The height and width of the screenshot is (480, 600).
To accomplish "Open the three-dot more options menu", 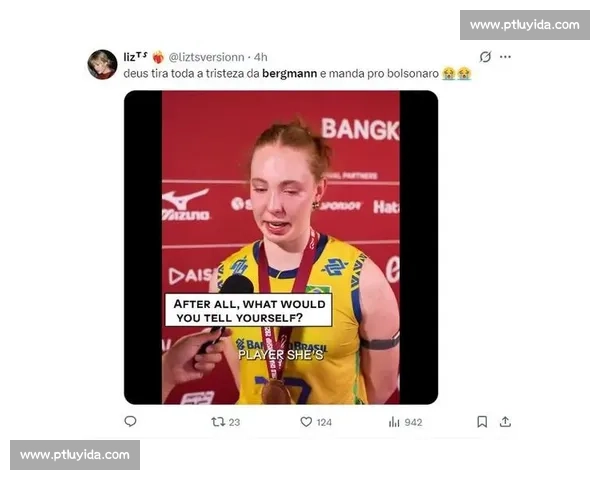I will click(505, 57).
